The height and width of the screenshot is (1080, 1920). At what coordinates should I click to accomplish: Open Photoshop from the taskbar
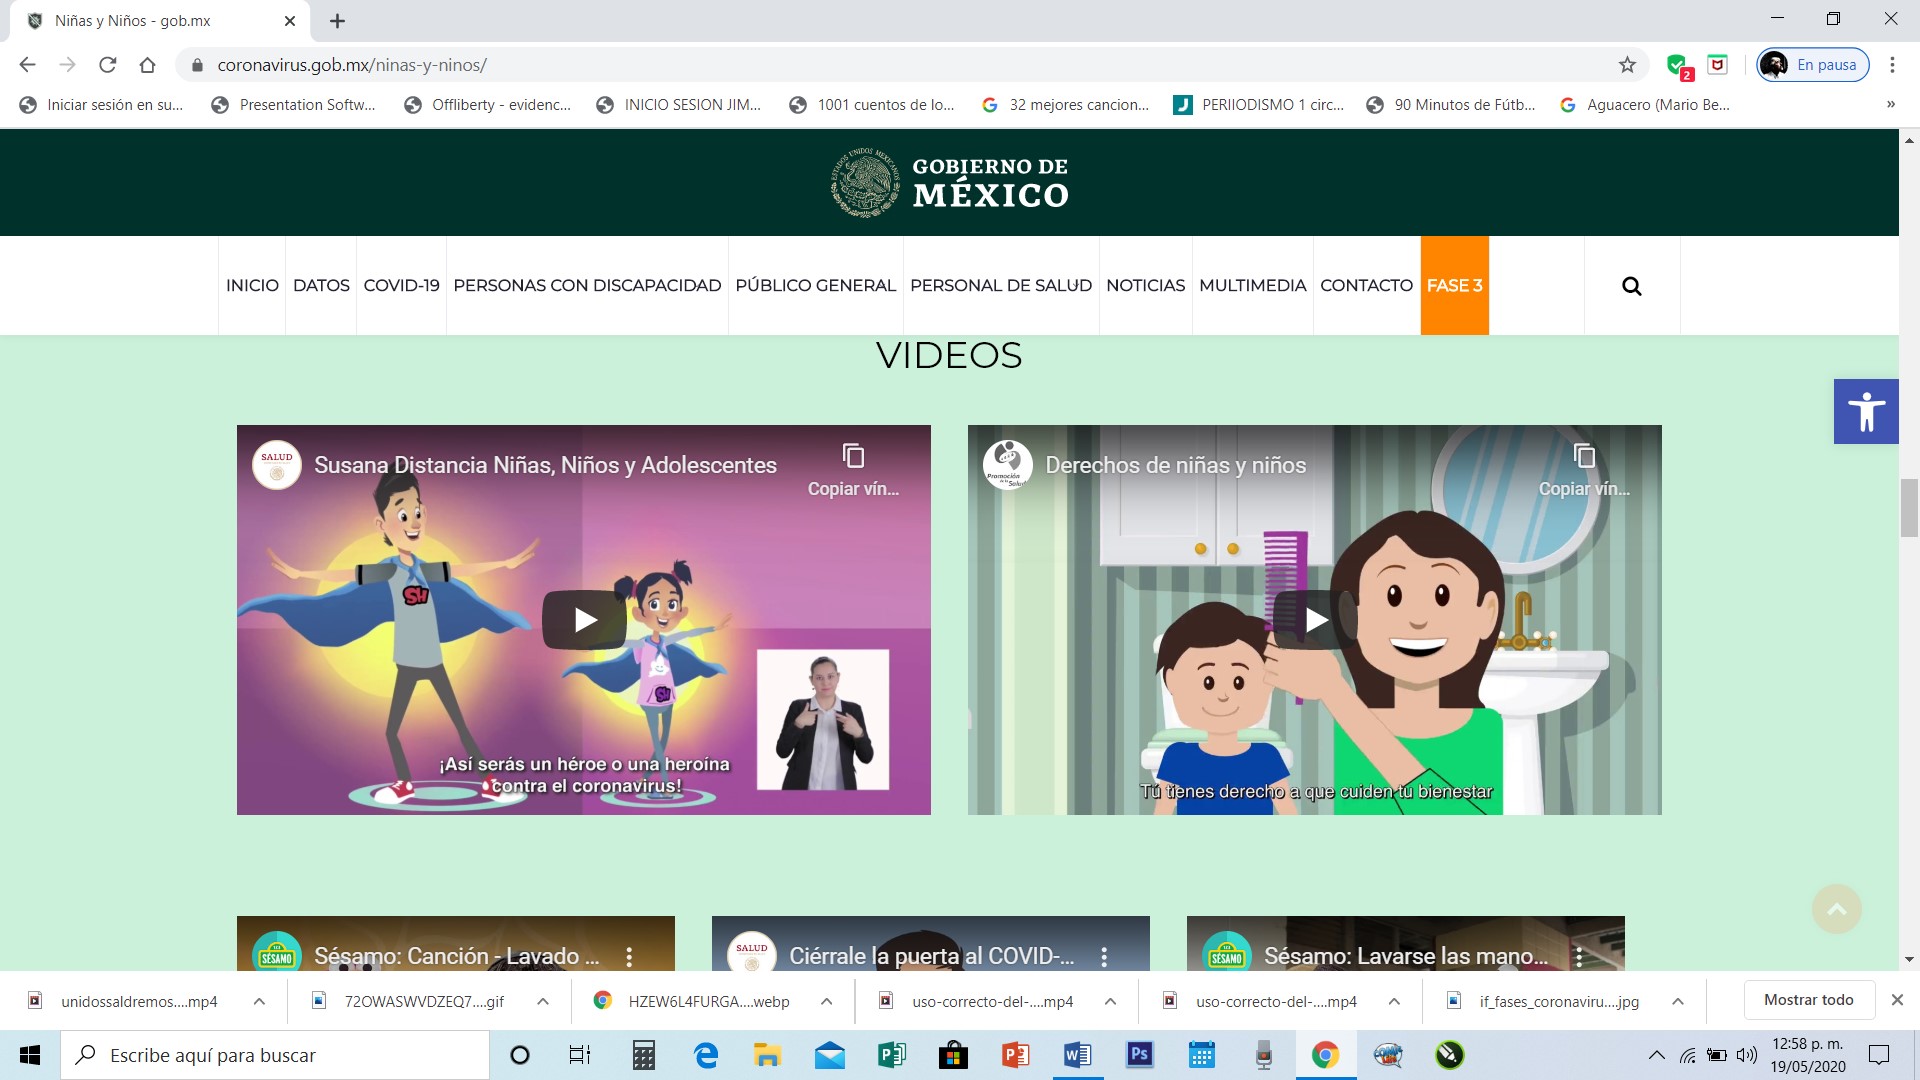coord(1139,1055)
